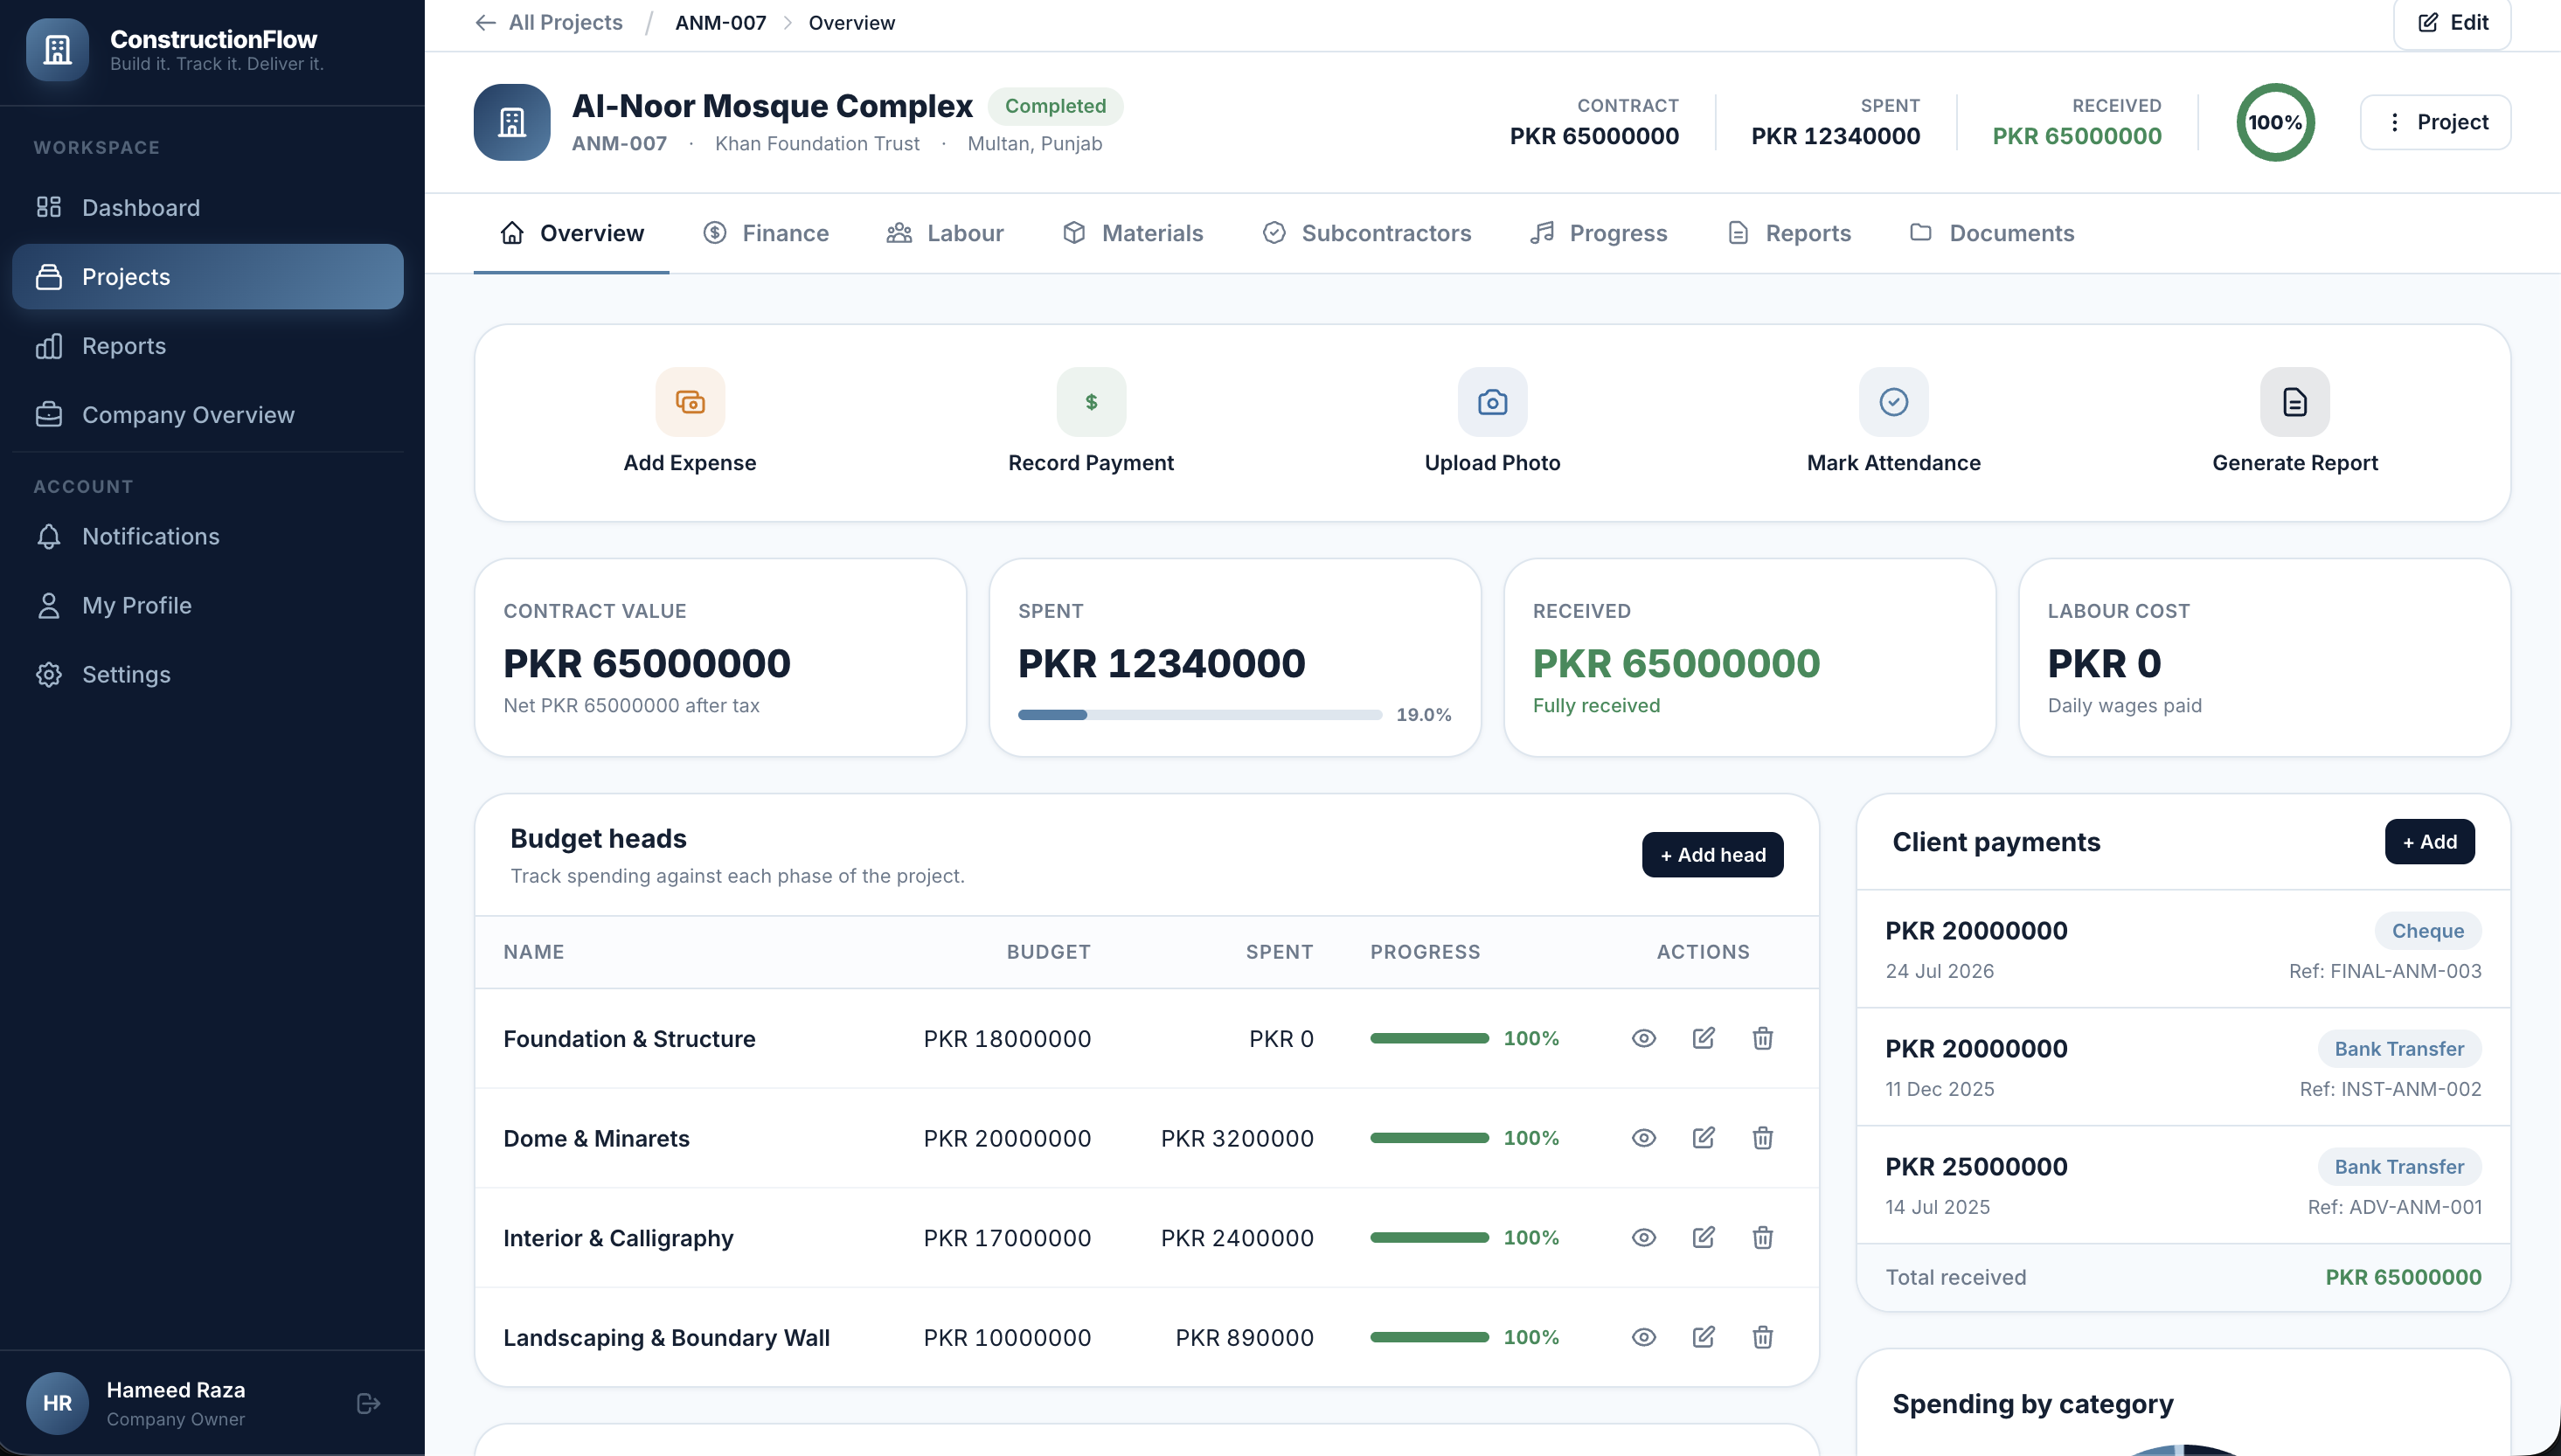Viewport: 2561px width, 1456px height.
Task: Open Reports in the sidebar
Action: [x=208, y=345]
